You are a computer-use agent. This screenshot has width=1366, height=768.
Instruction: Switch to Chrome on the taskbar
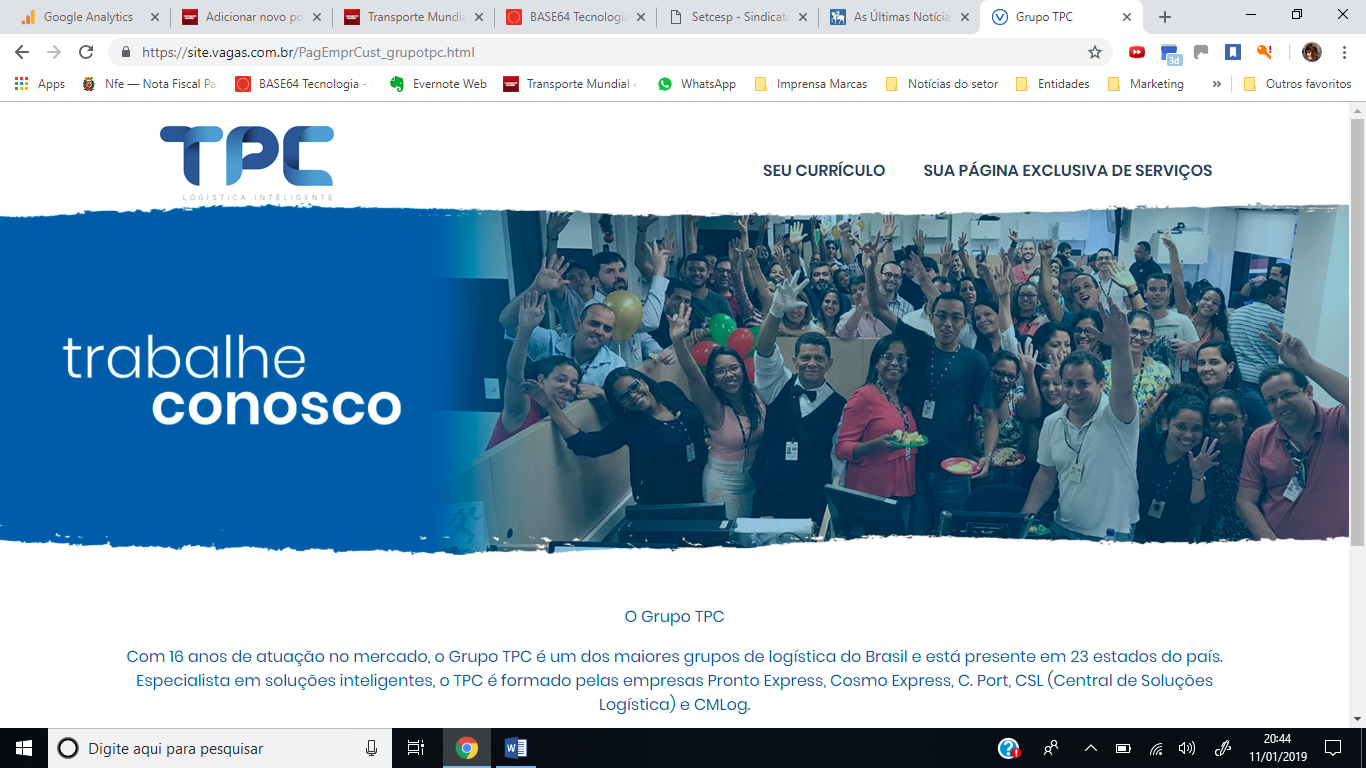click(466, 748)
